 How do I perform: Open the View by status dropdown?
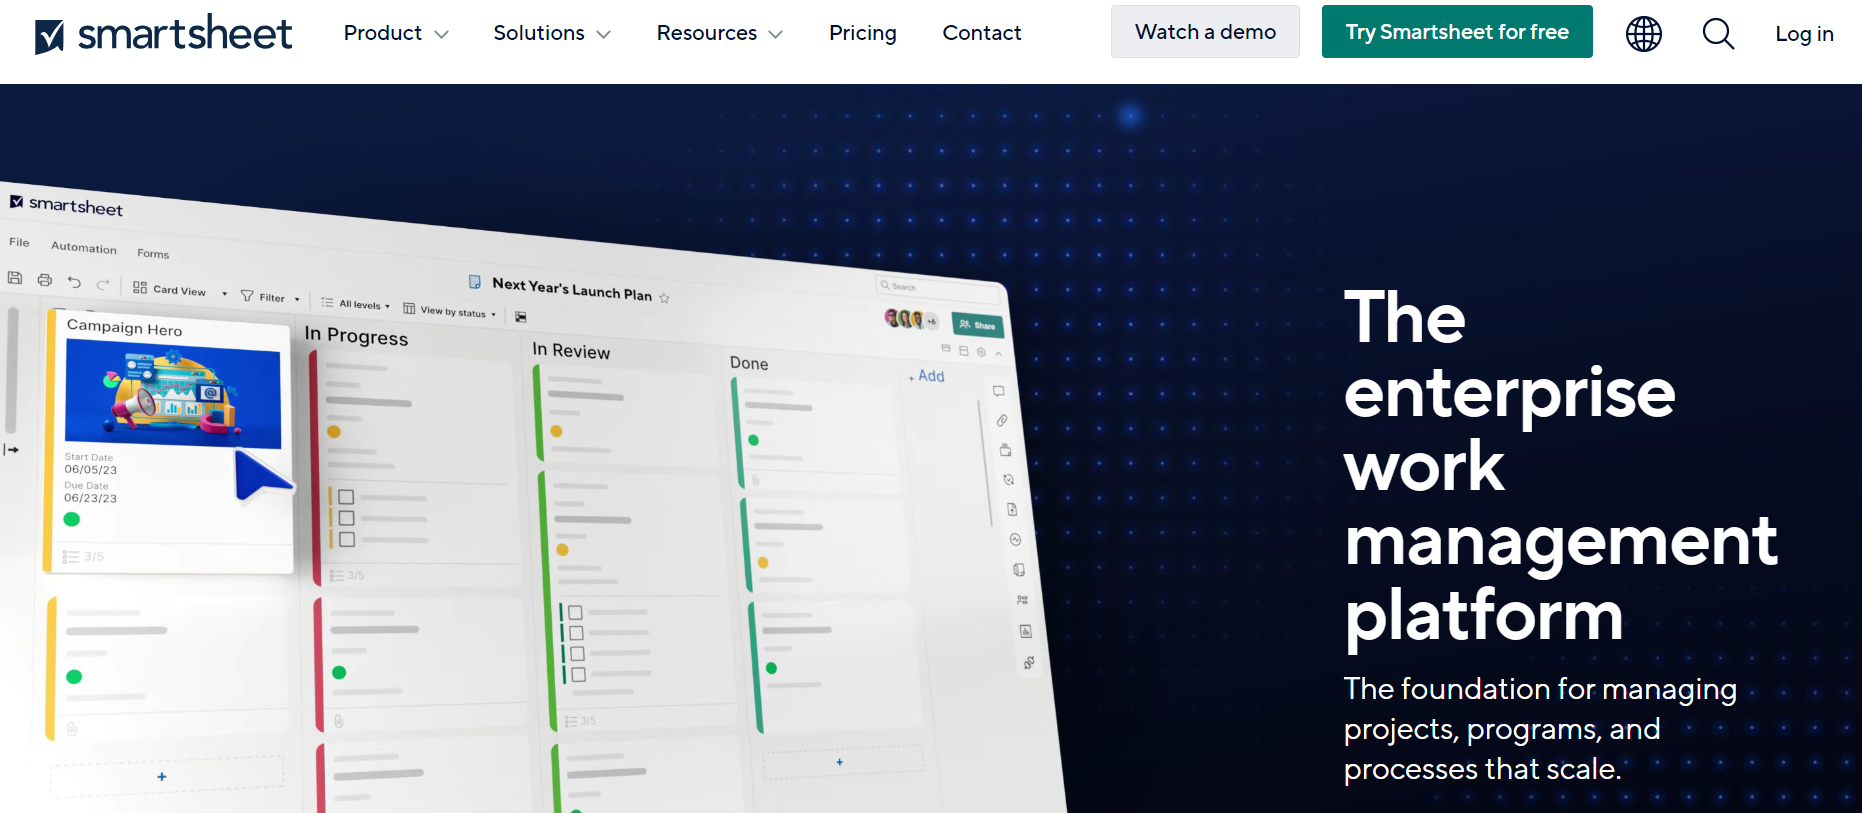(x=450, y=311)
